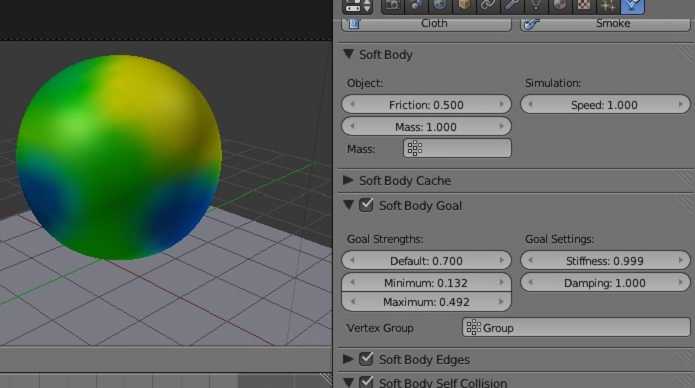Increase Mass with right arrow

point(501,127)
